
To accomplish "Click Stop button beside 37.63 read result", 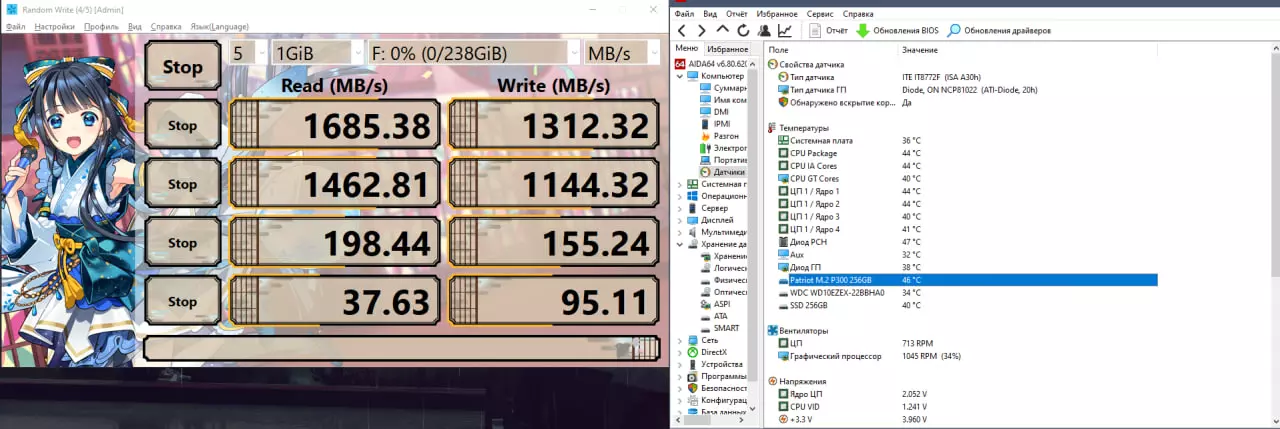I will click(x=183, y=301).
